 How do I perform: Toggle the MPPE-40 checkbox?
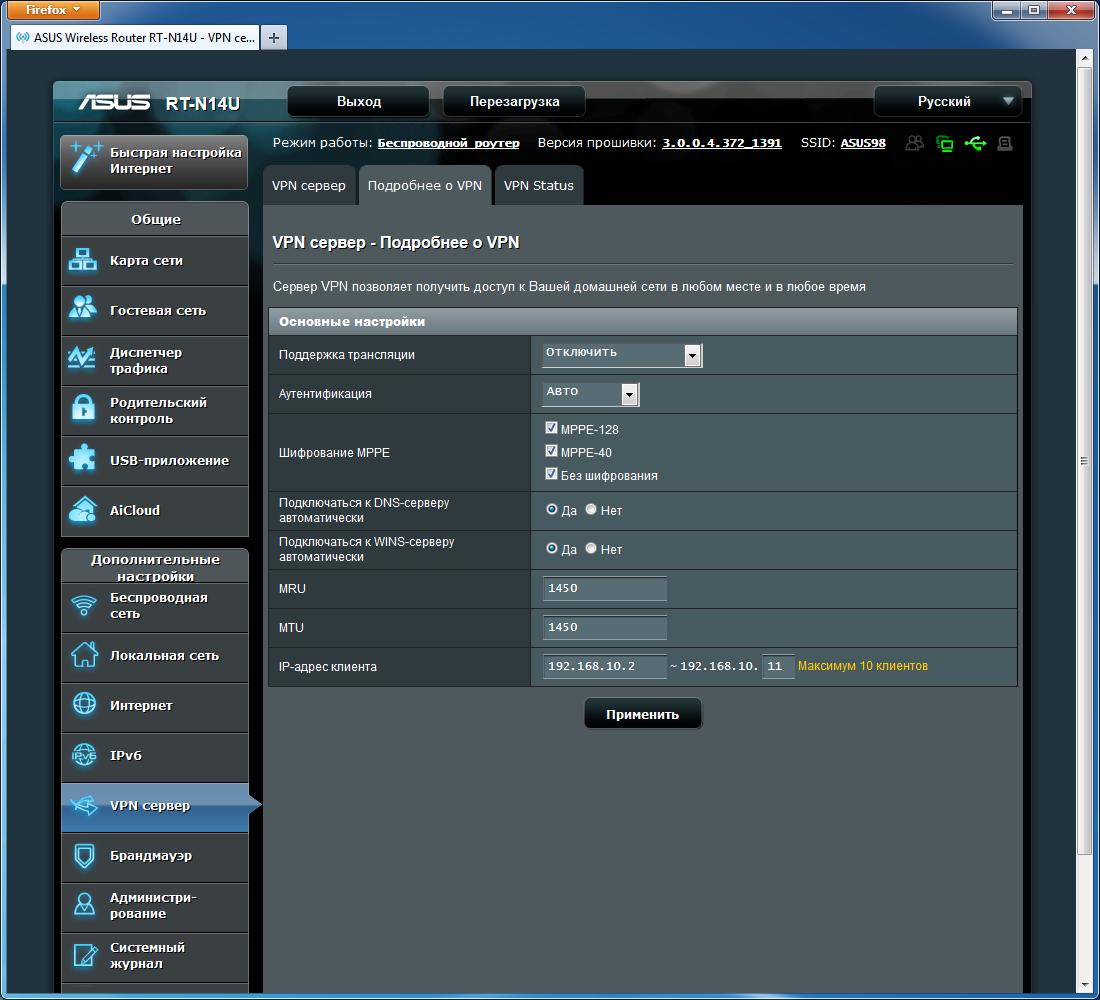[551, 451]
